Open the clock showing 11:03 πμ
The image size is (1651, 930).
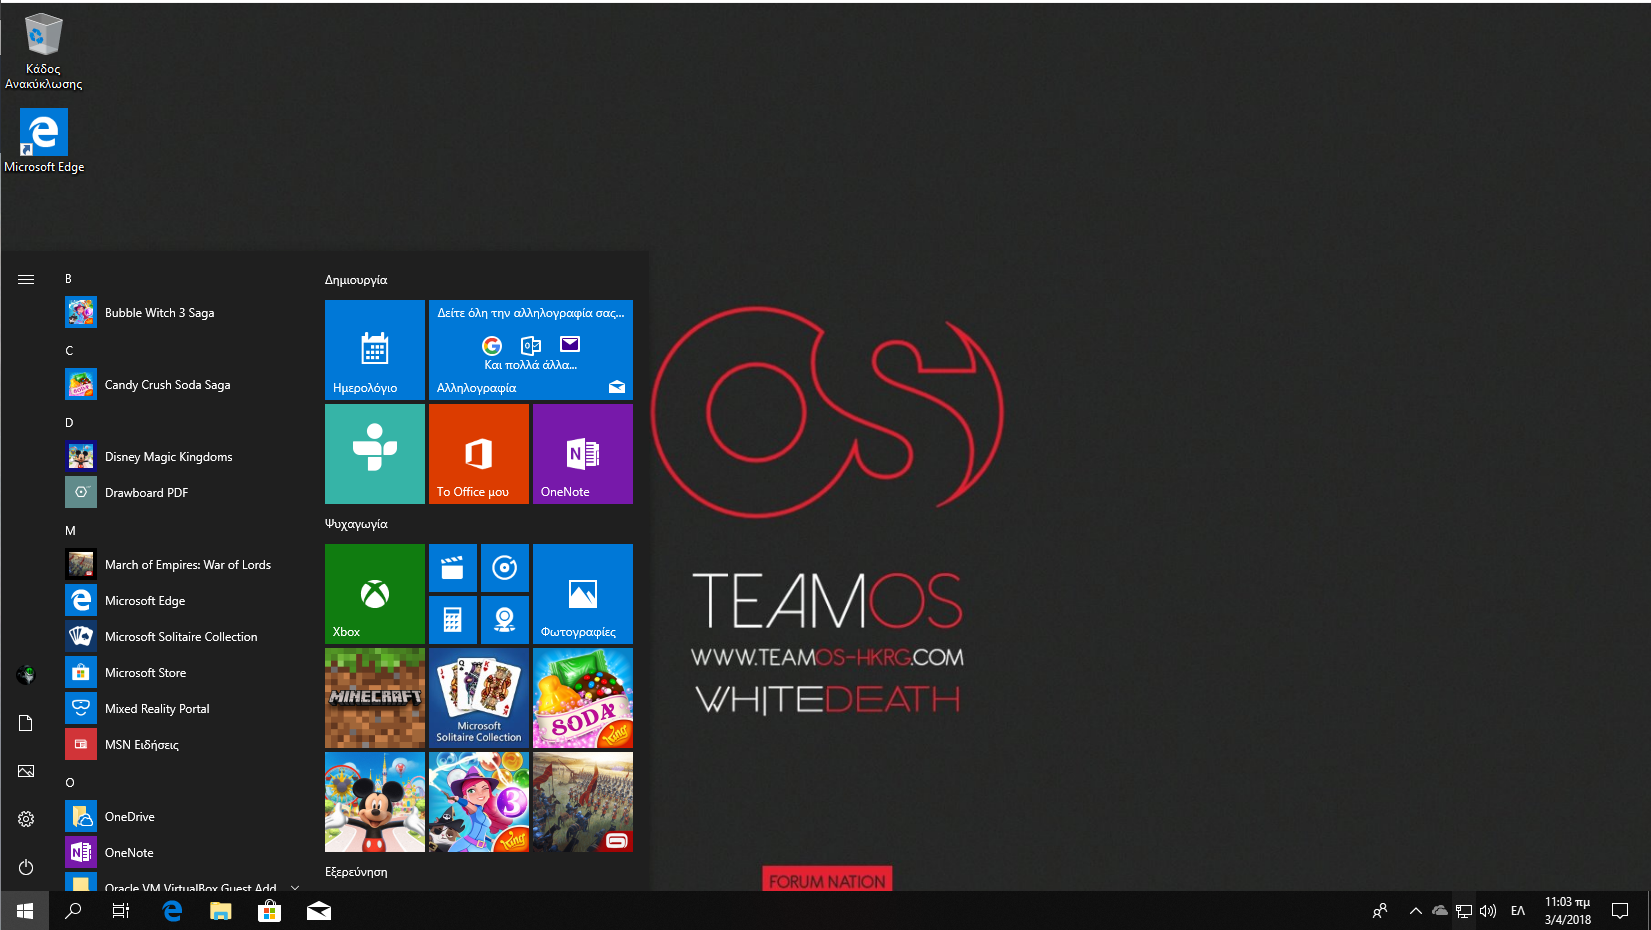tap(1568, 911)
